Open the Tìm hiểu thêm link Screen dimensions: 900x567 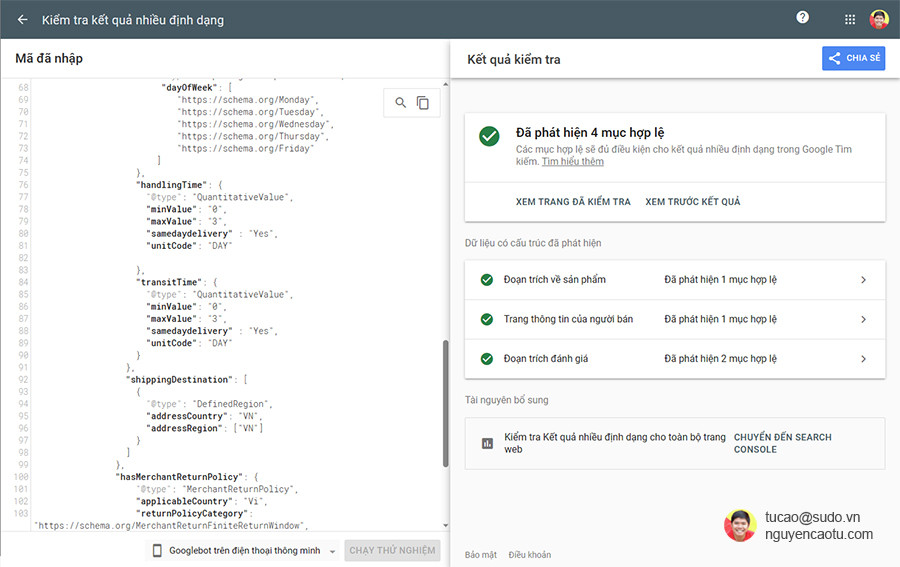573,162
